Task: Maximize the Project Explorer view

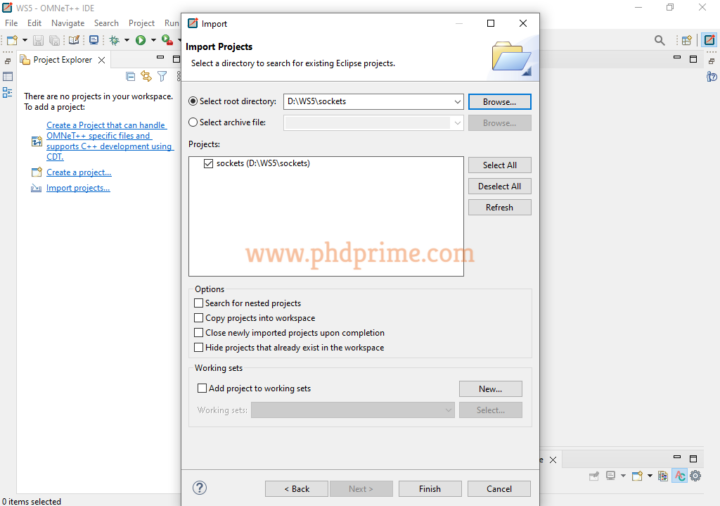Action: [x=176, y=59]
